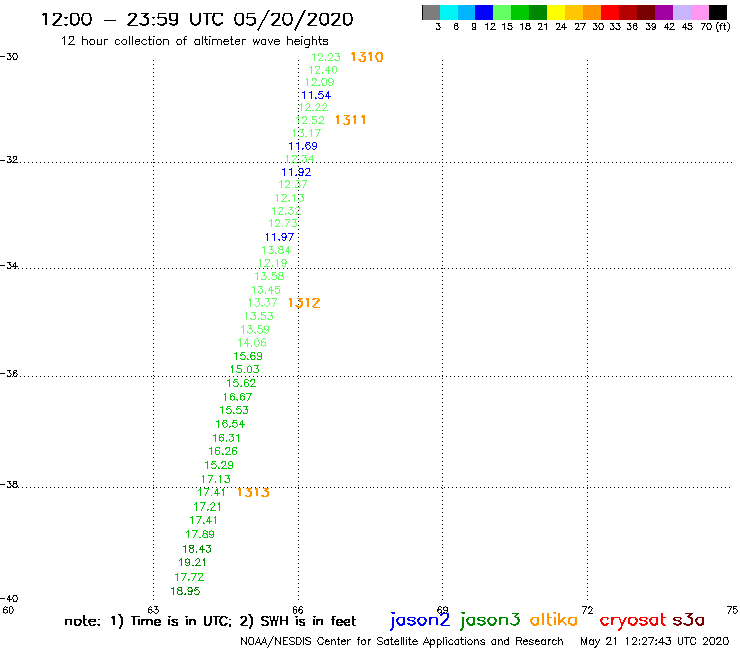
Task: Click the wave height value 17.72
Action: 189,577
